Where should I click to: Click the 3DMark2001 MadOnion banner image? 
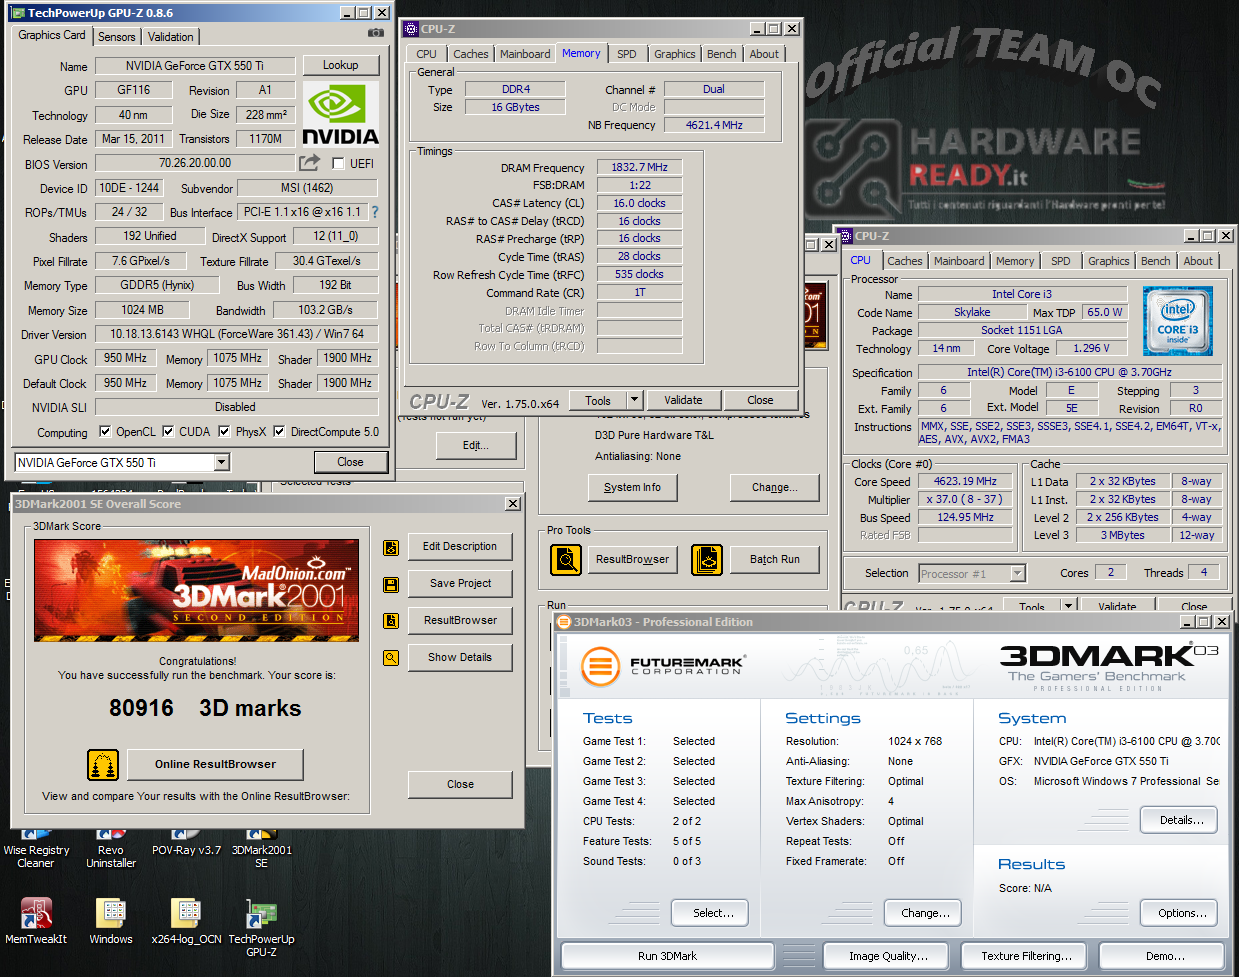point(196,590)
